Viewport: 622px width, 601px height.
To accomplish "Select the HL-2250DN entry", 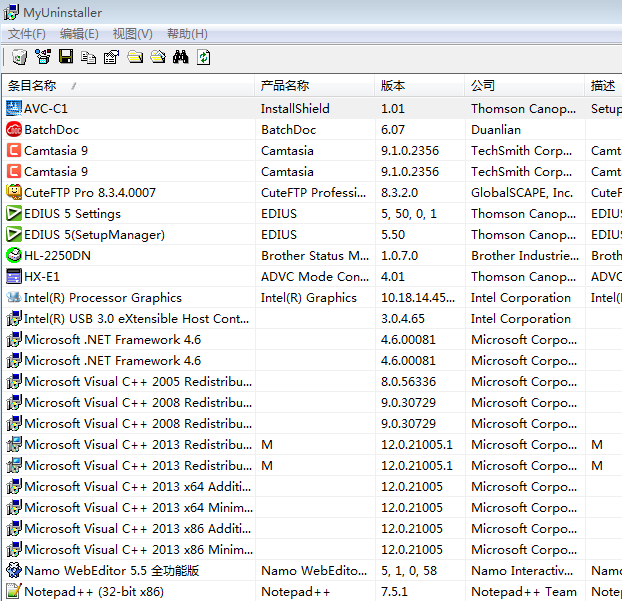I will pyautogui.click(x=57, y=256).
